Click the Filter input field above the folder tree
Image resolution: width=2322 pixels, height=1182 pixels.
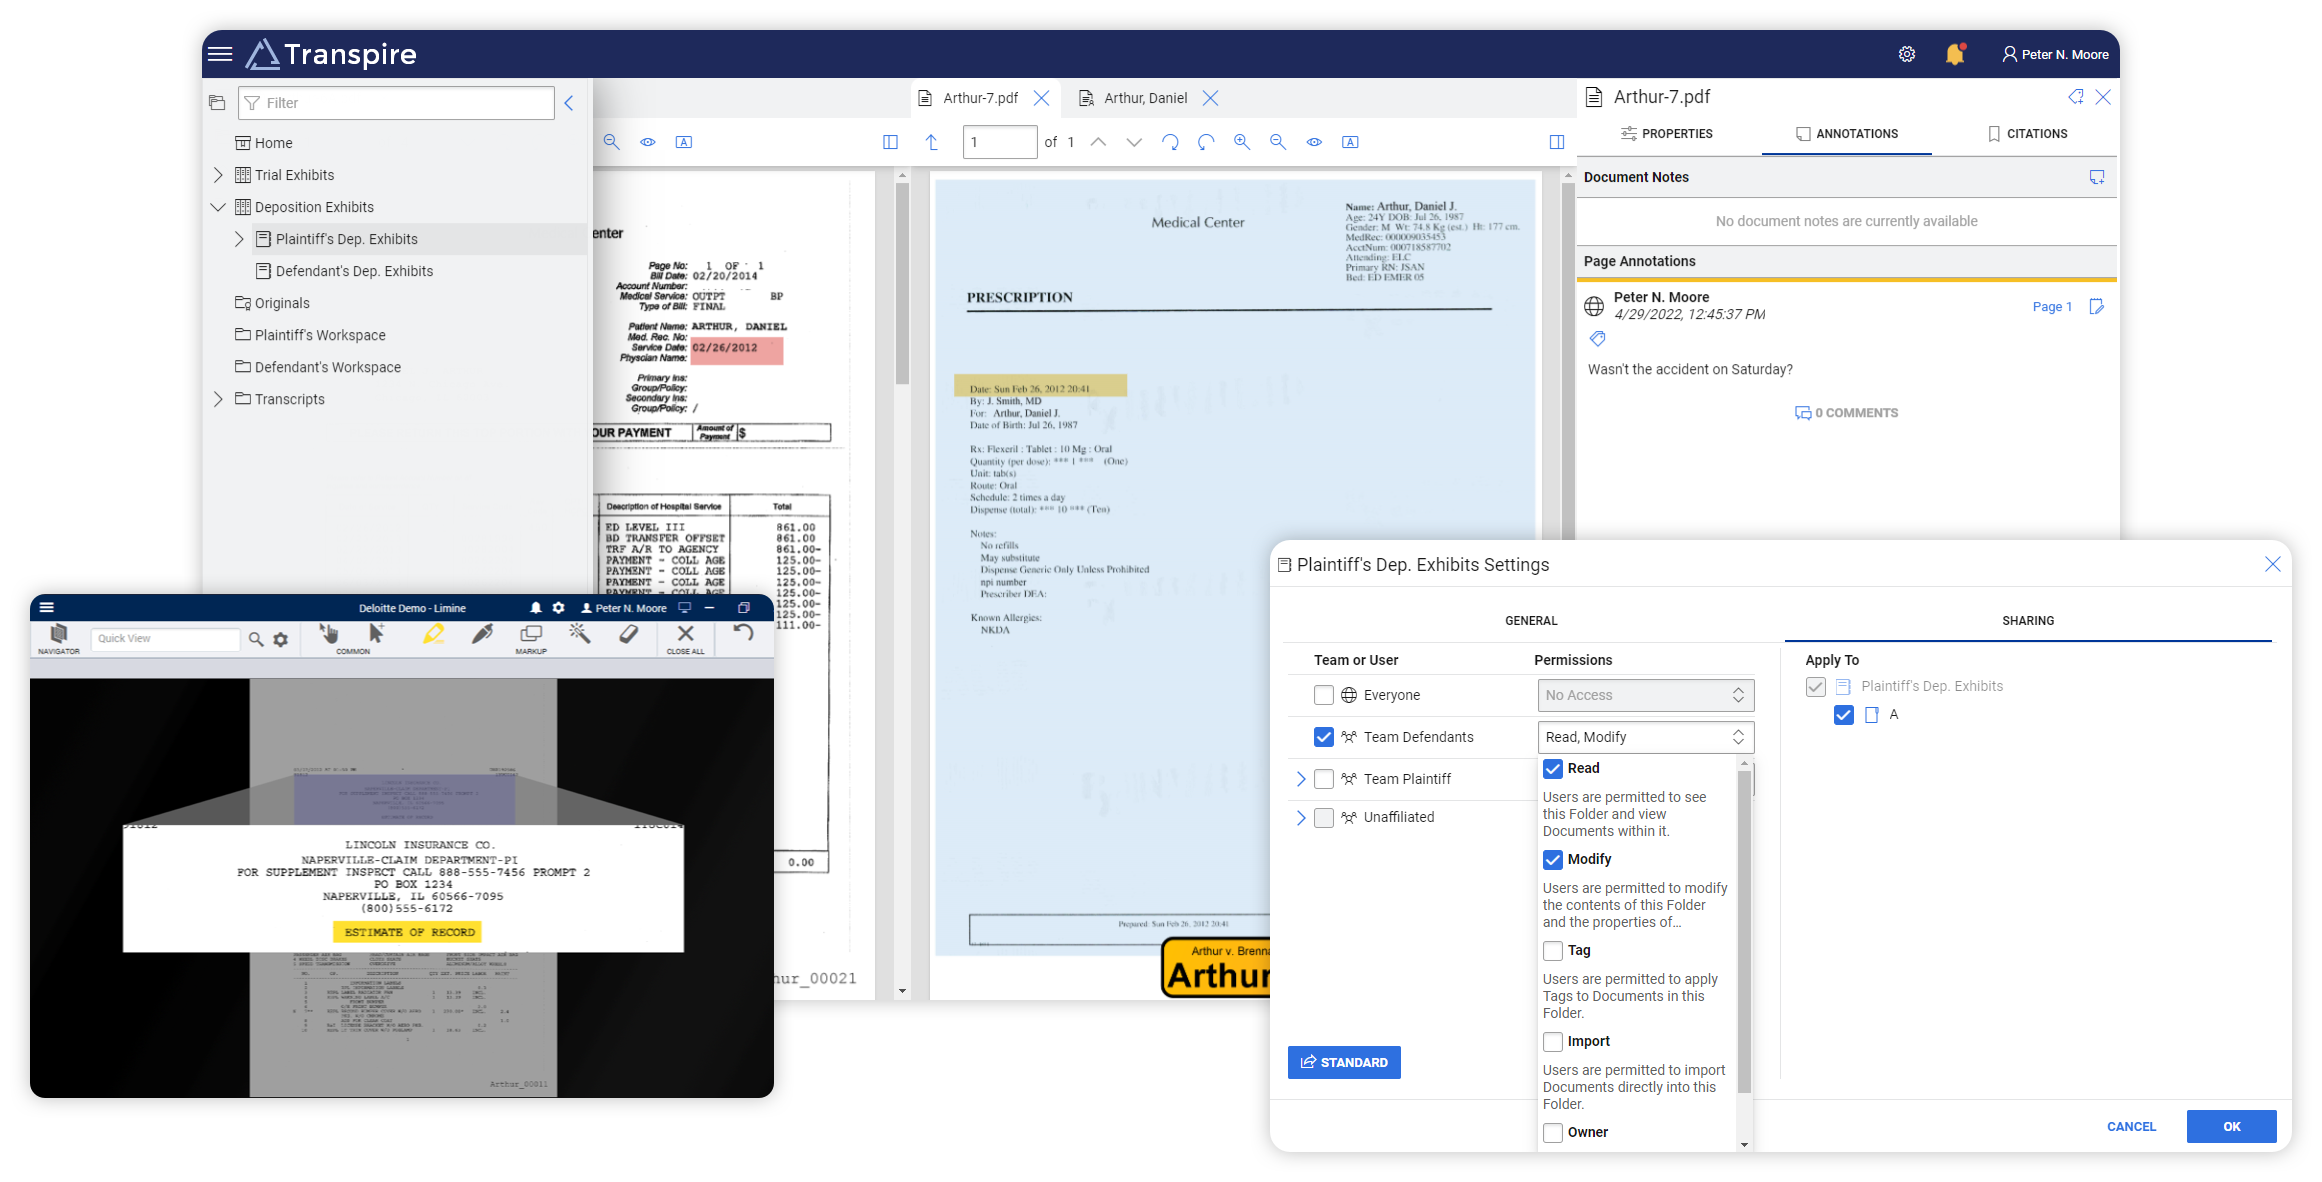pyautogui.click(x=396, y=102)
